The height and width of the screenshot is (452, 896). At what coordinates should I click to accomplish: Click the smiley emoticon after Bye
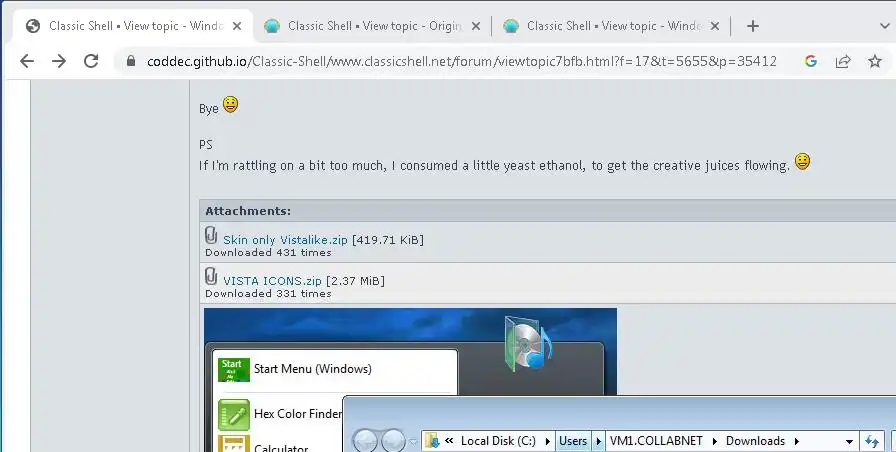[x=230, y=105]
